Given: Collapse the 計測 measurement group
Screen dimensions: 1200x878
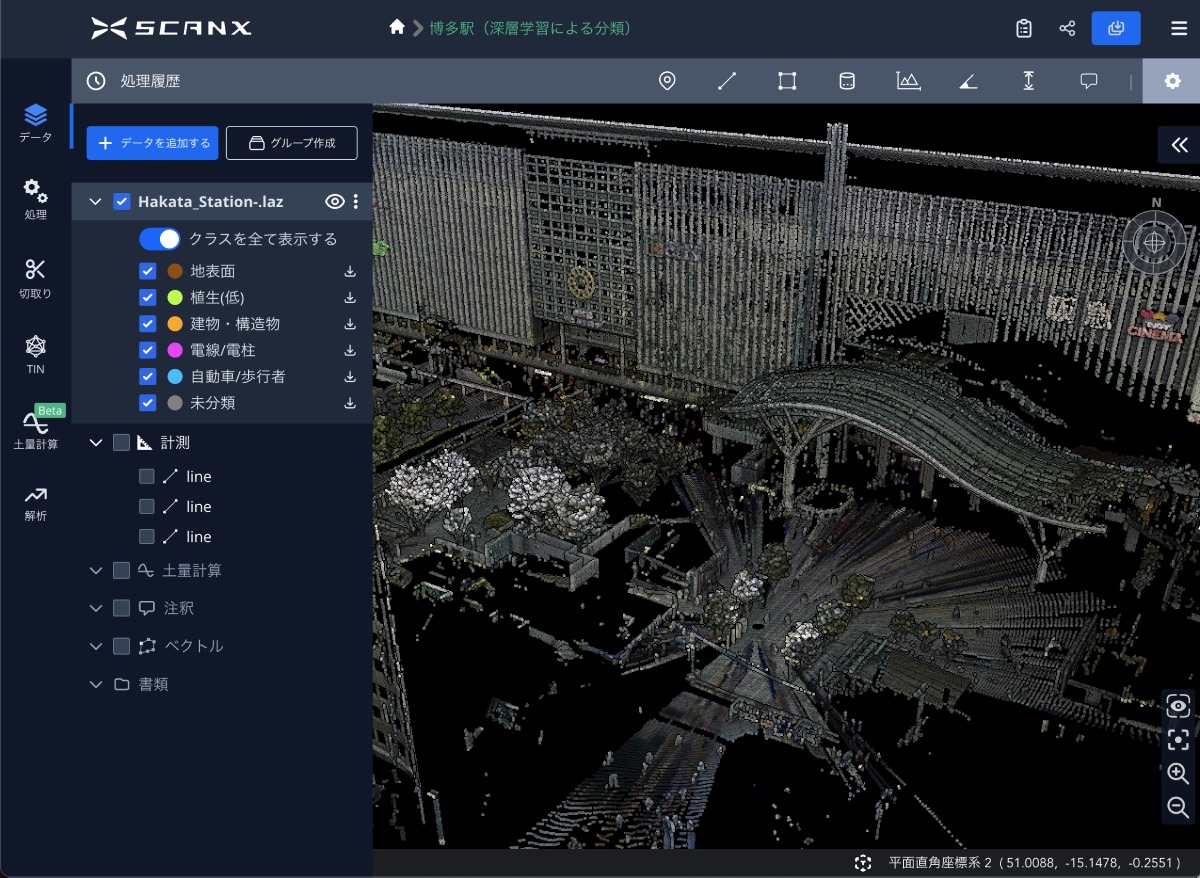Looking at the screenshot, I should point(96,442).
